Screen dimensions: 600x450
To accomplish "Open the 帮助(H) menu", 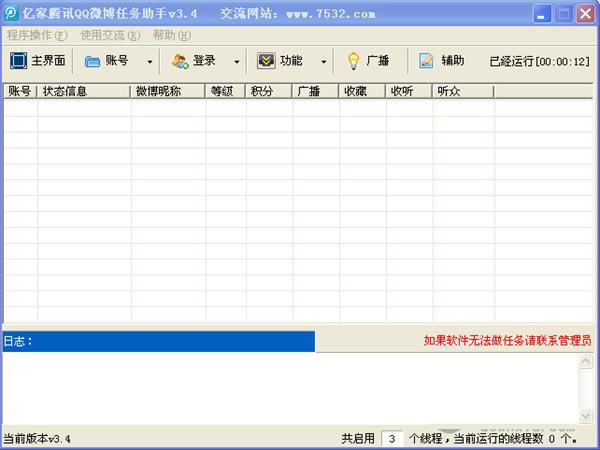I will pos(172,35).
